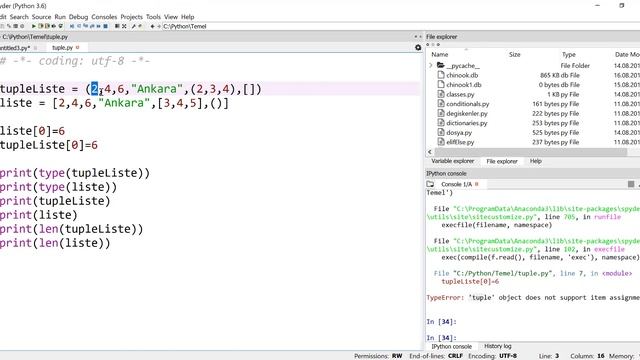Click File explorer parent-folder arrow icon
Screen dimensions: 640x360
(438, 44)
